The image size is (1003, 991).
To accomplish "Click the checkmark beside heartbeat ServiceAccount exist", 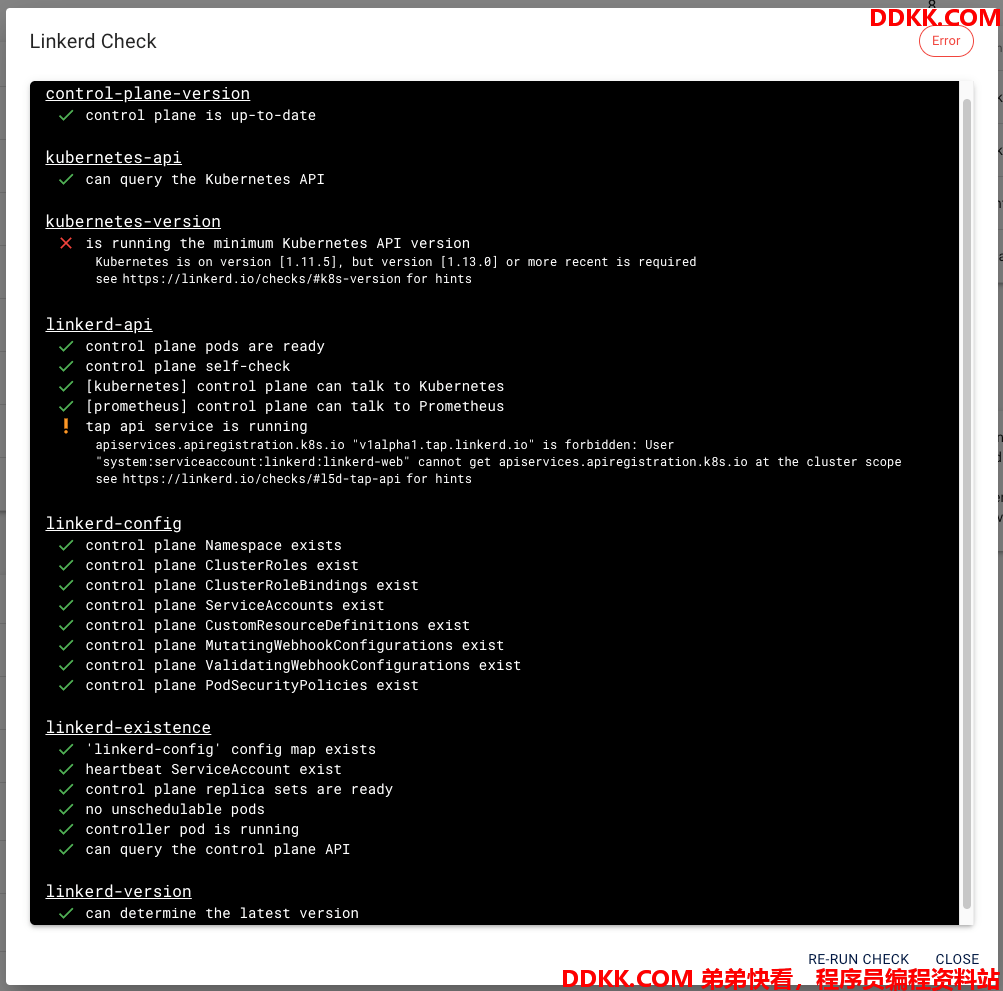I will pyautogui.click(x=66, y=769).
